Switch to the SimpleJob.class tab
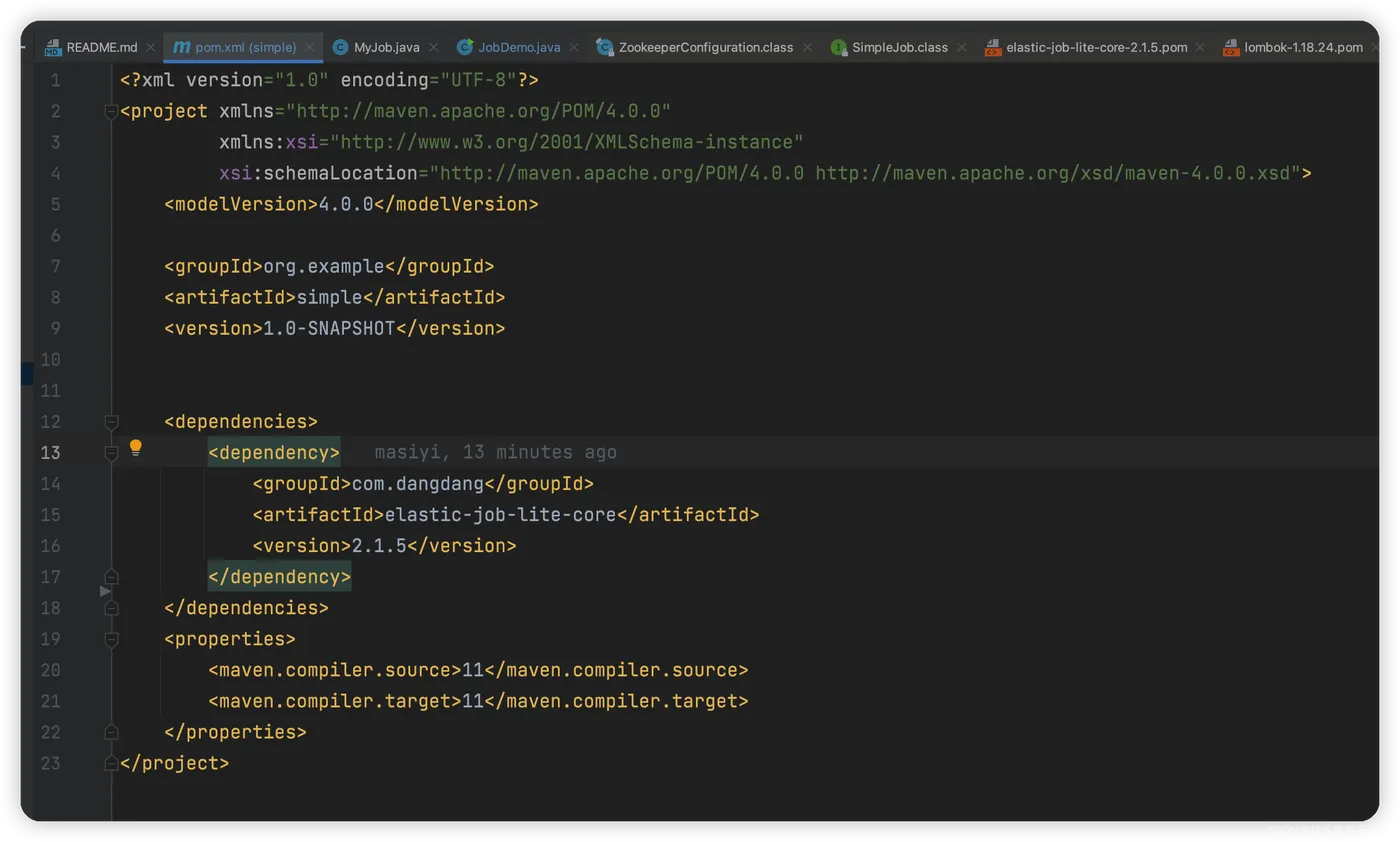 900,47
